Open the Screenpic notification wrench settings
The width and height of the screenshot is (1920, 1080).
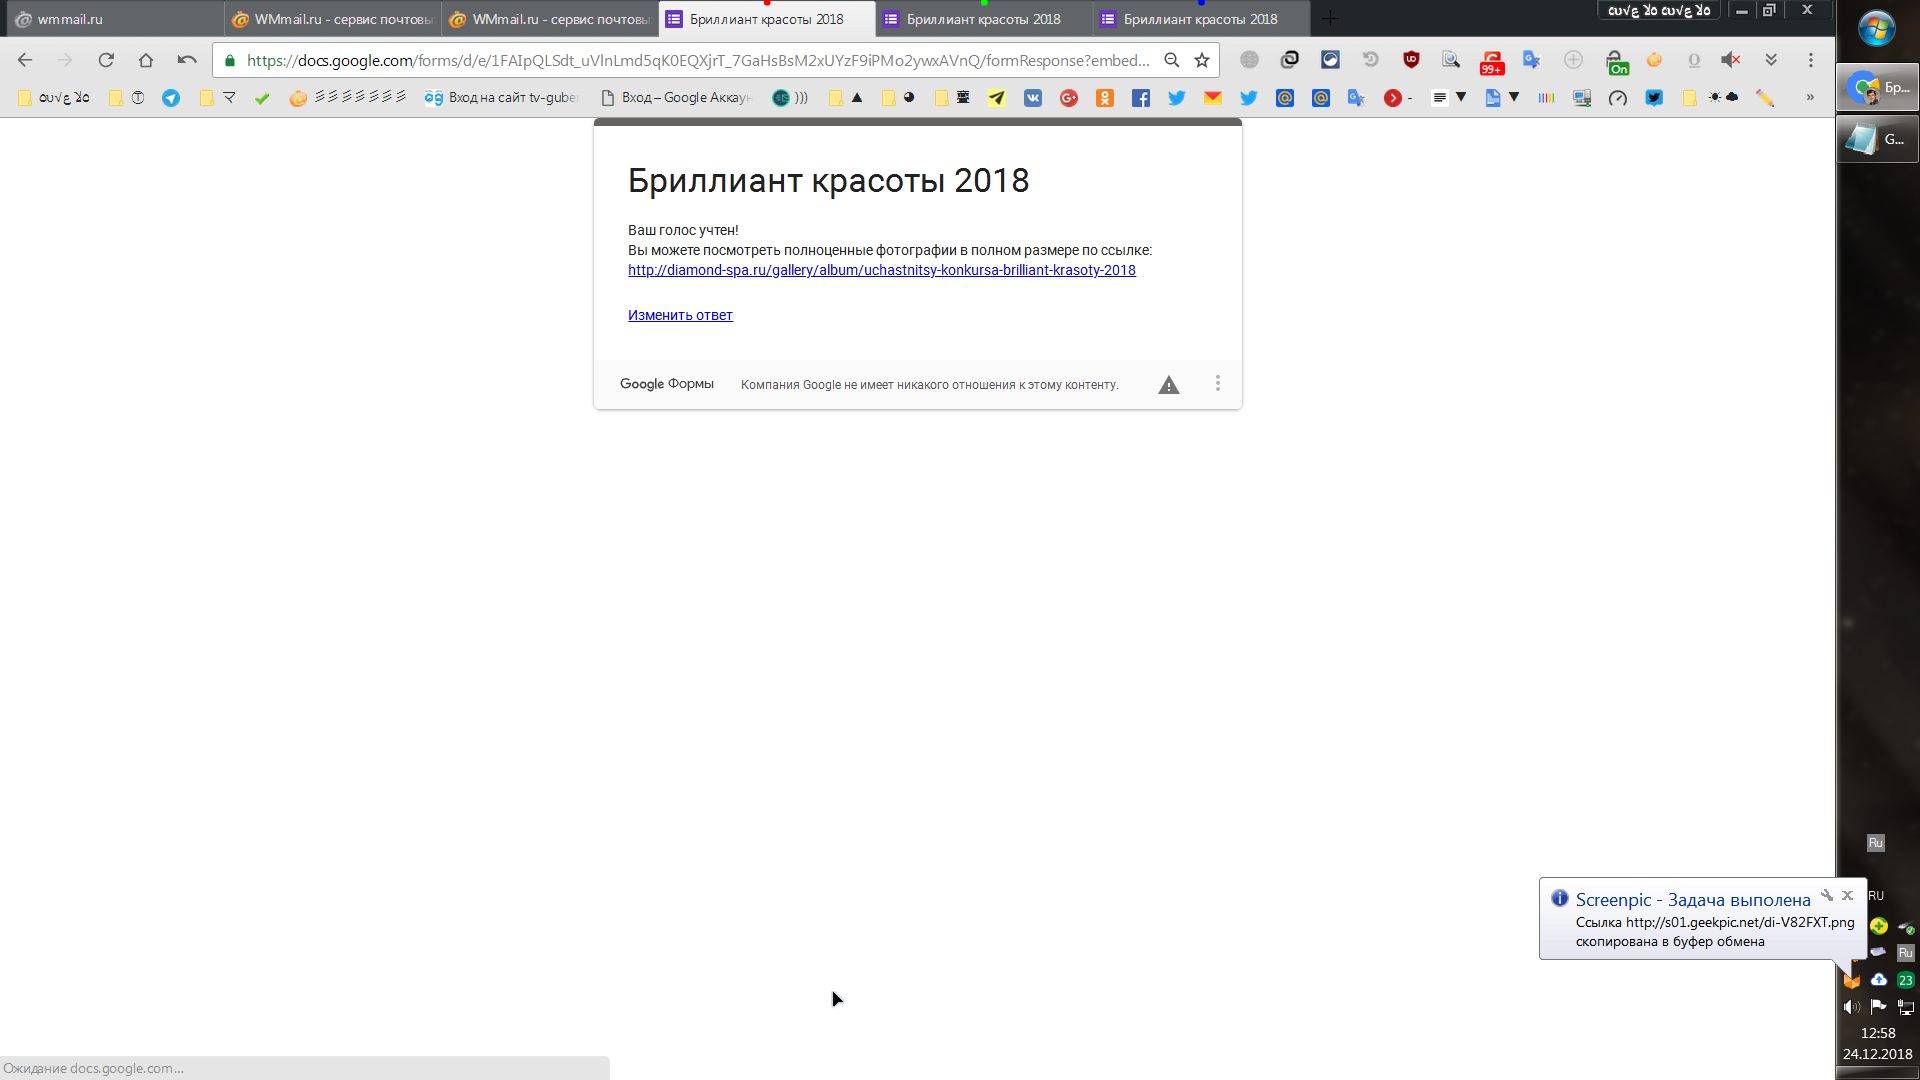(1827, 895)
